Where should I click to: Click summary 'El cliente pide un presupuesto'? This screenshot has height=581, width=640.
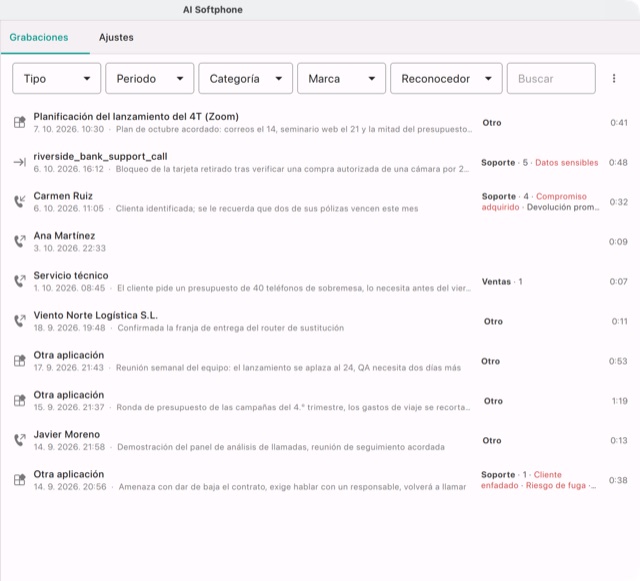click(x=294, y=288)
